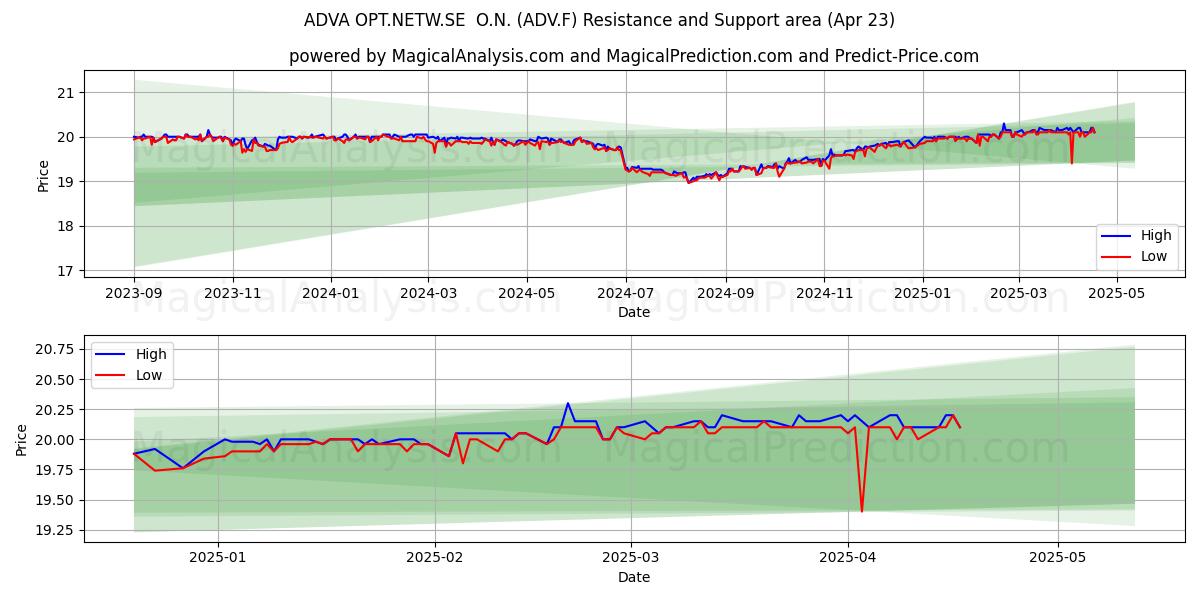Click the bottom chart x-axis label 2025-05
This screenshot has width=1200, height=600.
pos(1058,558)
